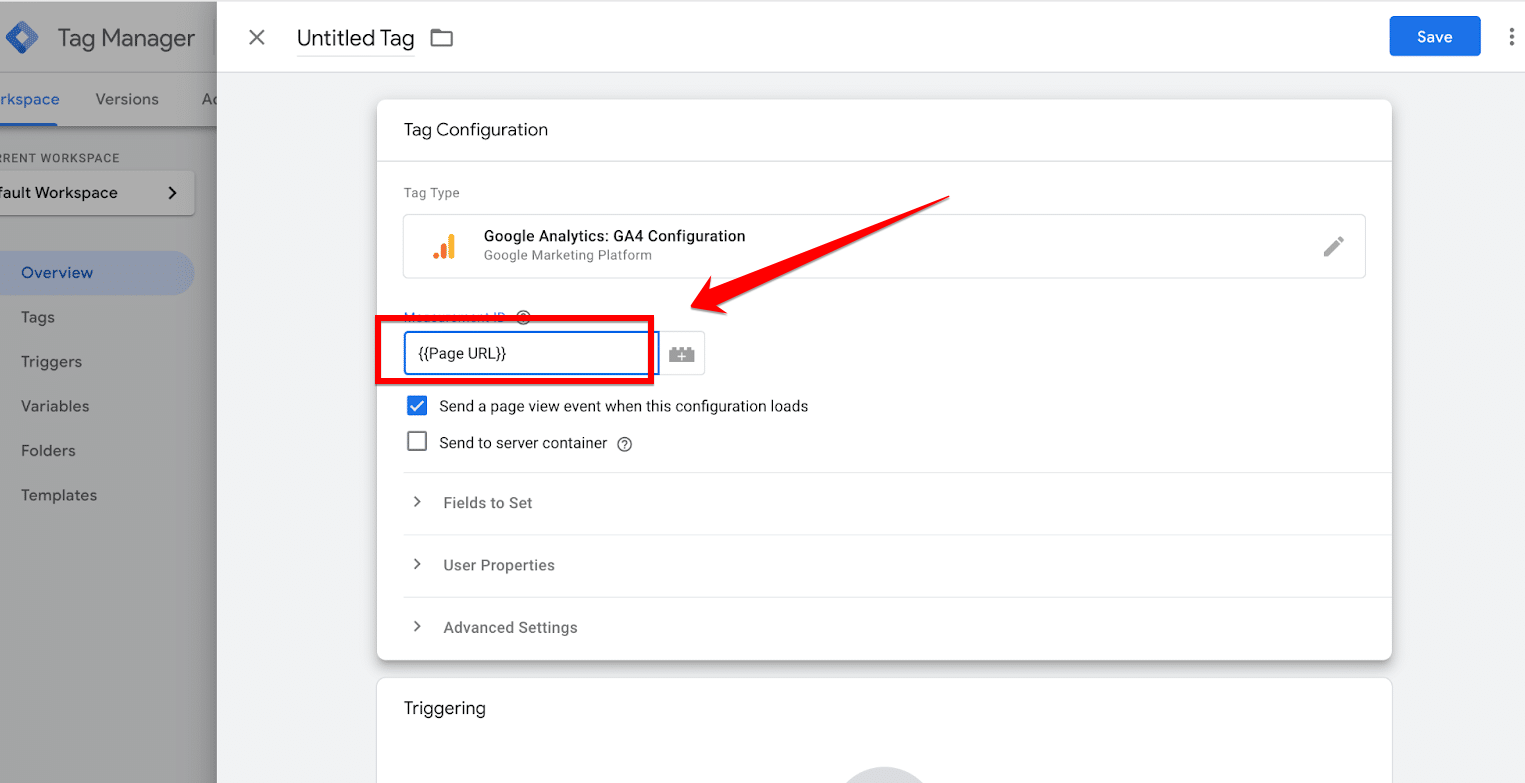Viewport: 1525px width, 783px height.
Task: Click the folder icon beside Untitled Tag
Action: [441, 38]
